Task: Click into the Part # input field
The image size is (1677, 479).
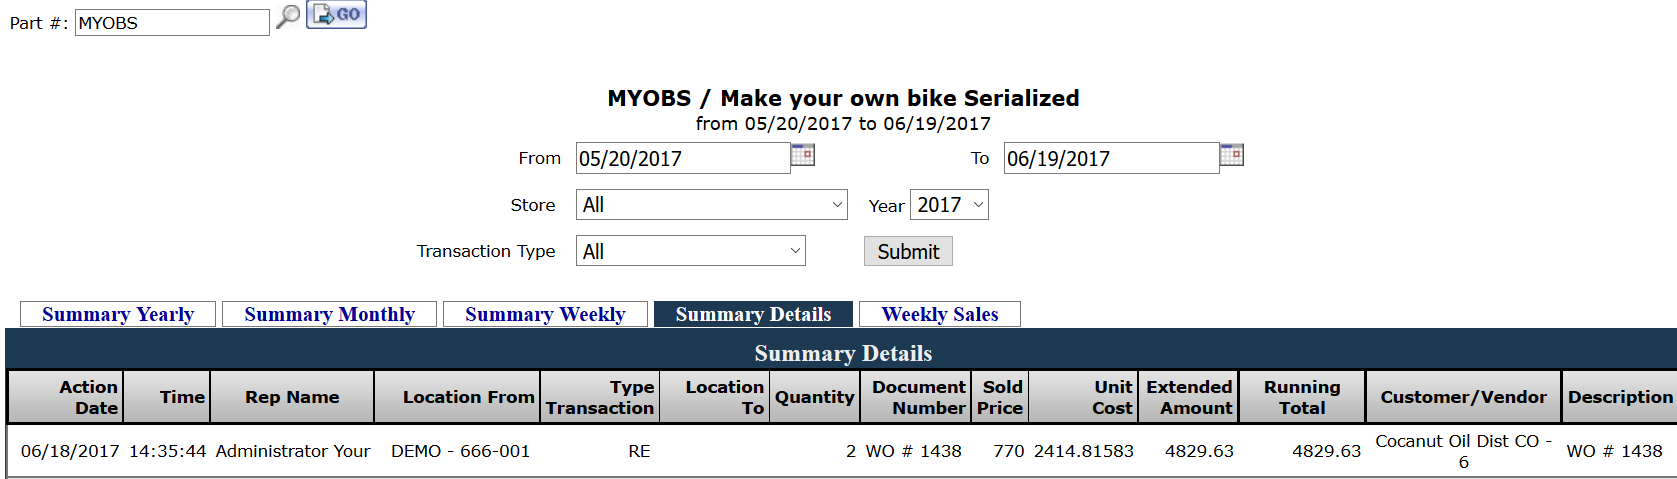Action: click(172, 23)
